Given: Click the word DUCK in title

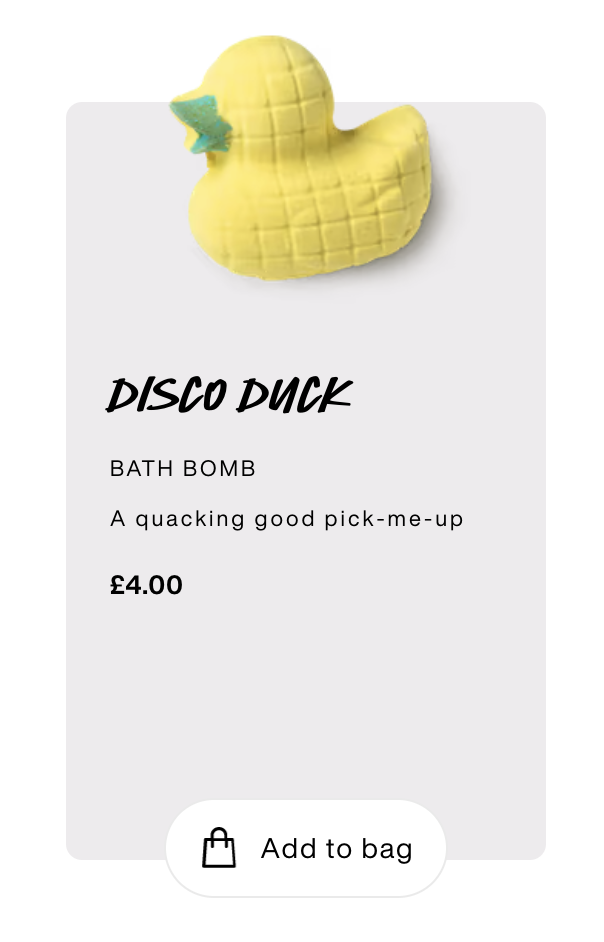Looking at the screenshot, I should tap(294, 395).
